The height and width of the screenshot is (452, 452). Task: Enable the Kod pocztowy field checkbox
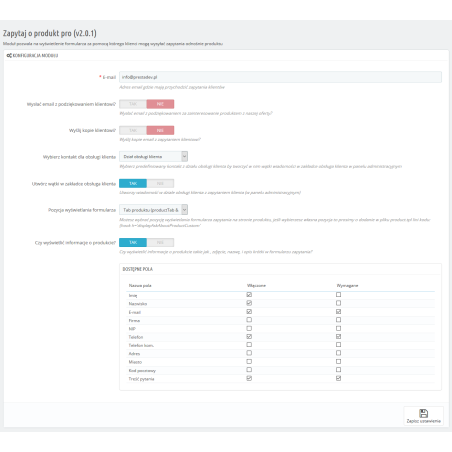249,370
